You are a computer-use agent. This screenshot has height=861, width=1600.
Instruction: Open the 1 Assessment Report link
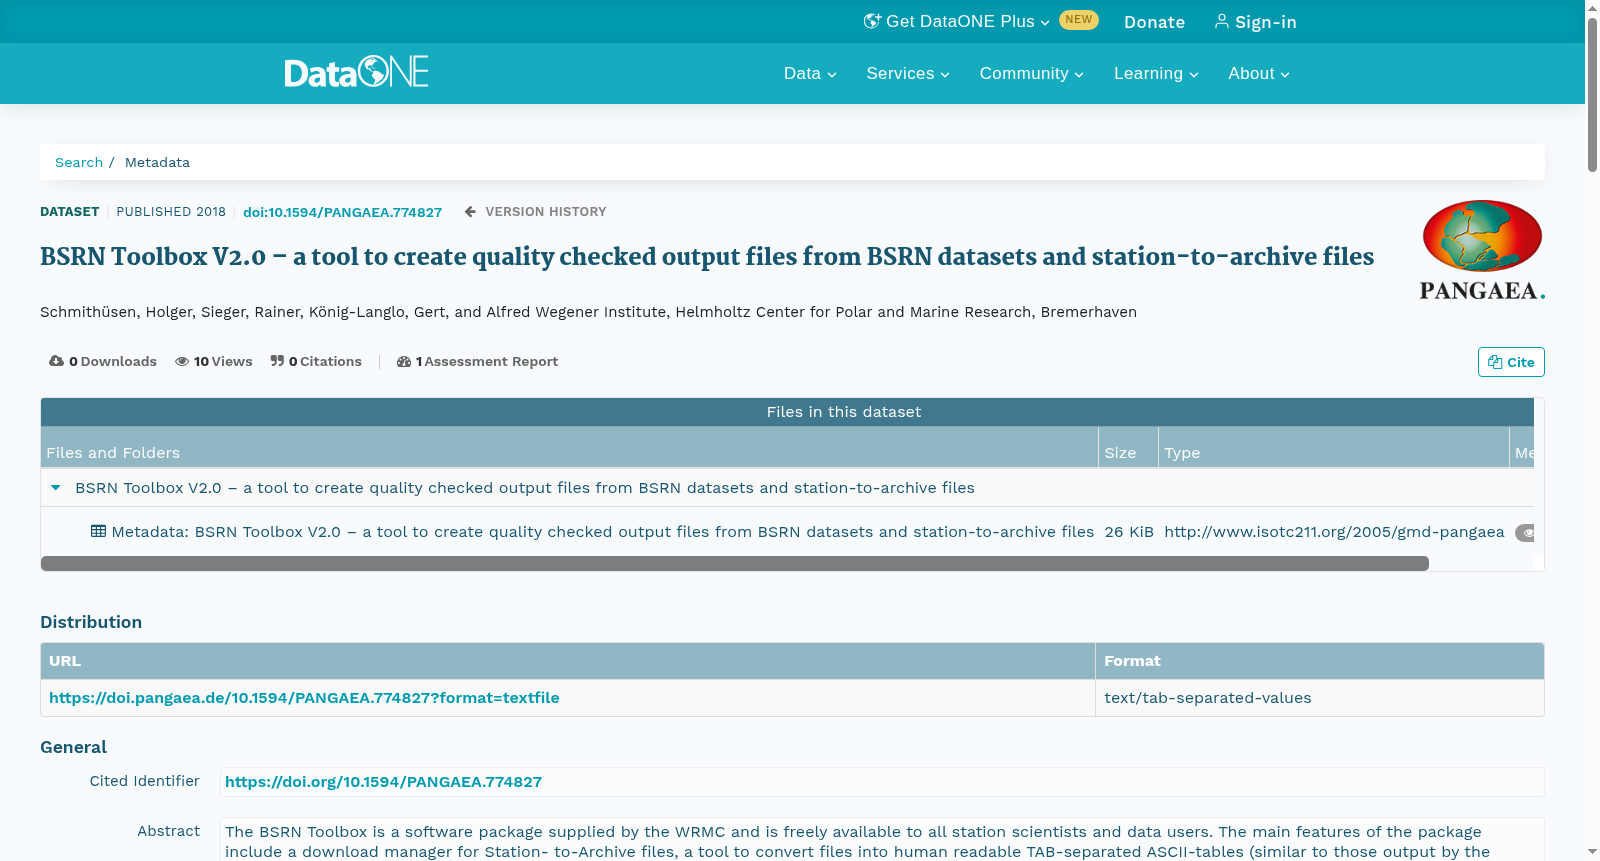click(477, 361)
